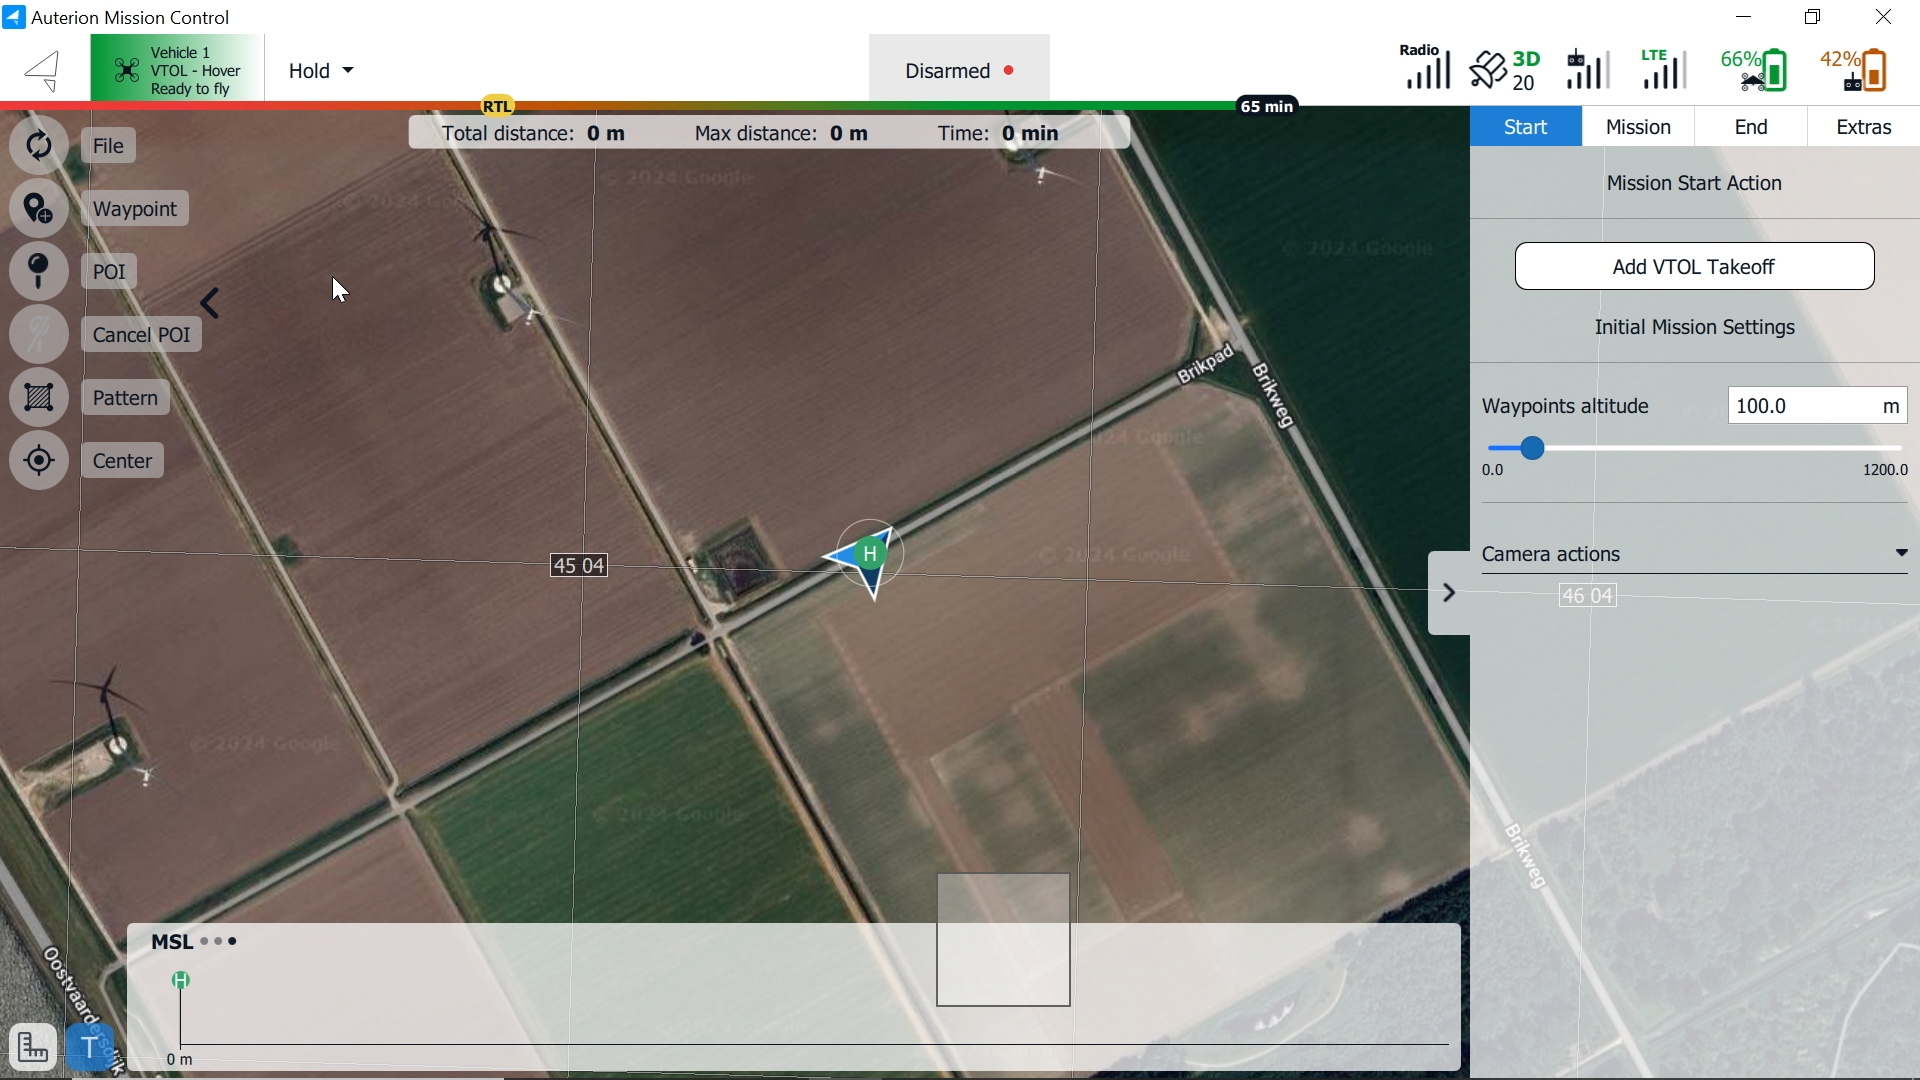Click the Pattern survey icon
Viewport: 1920px width, 1080px height.
click(x=38, y=398)
